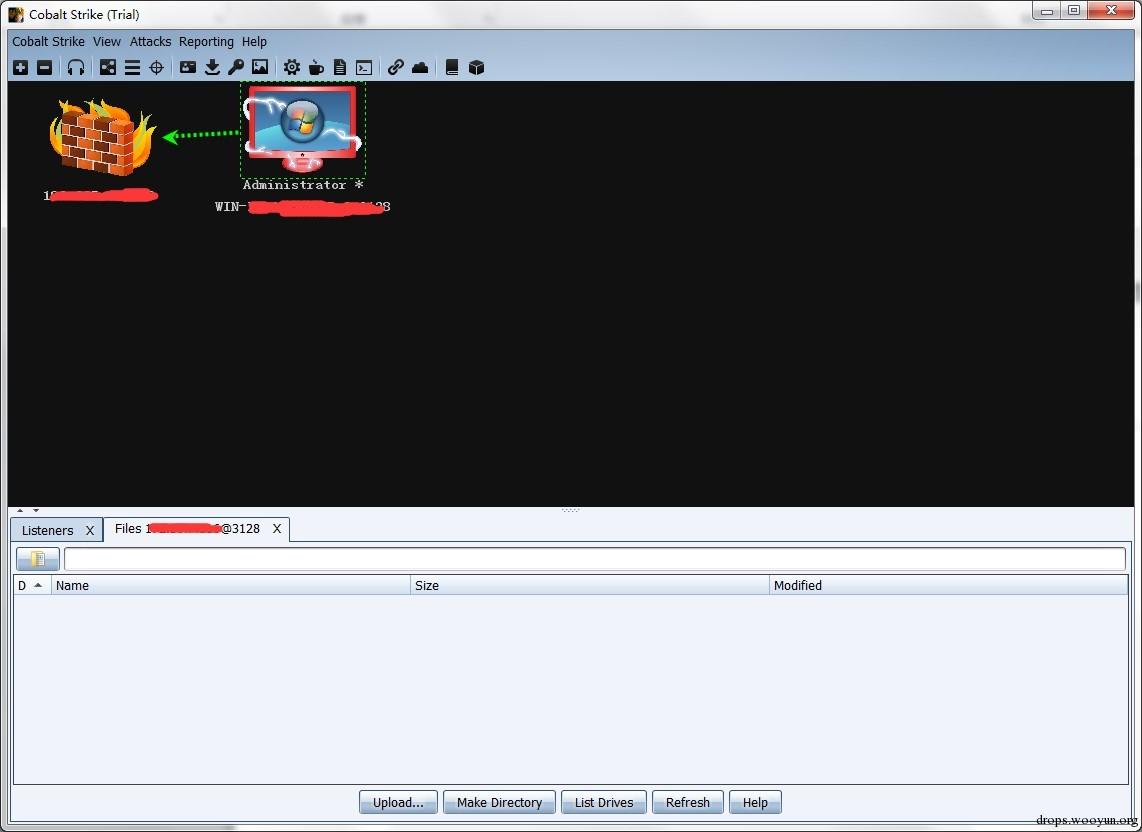Click the minus disconnect icon in the toolbar

(44, 68)
